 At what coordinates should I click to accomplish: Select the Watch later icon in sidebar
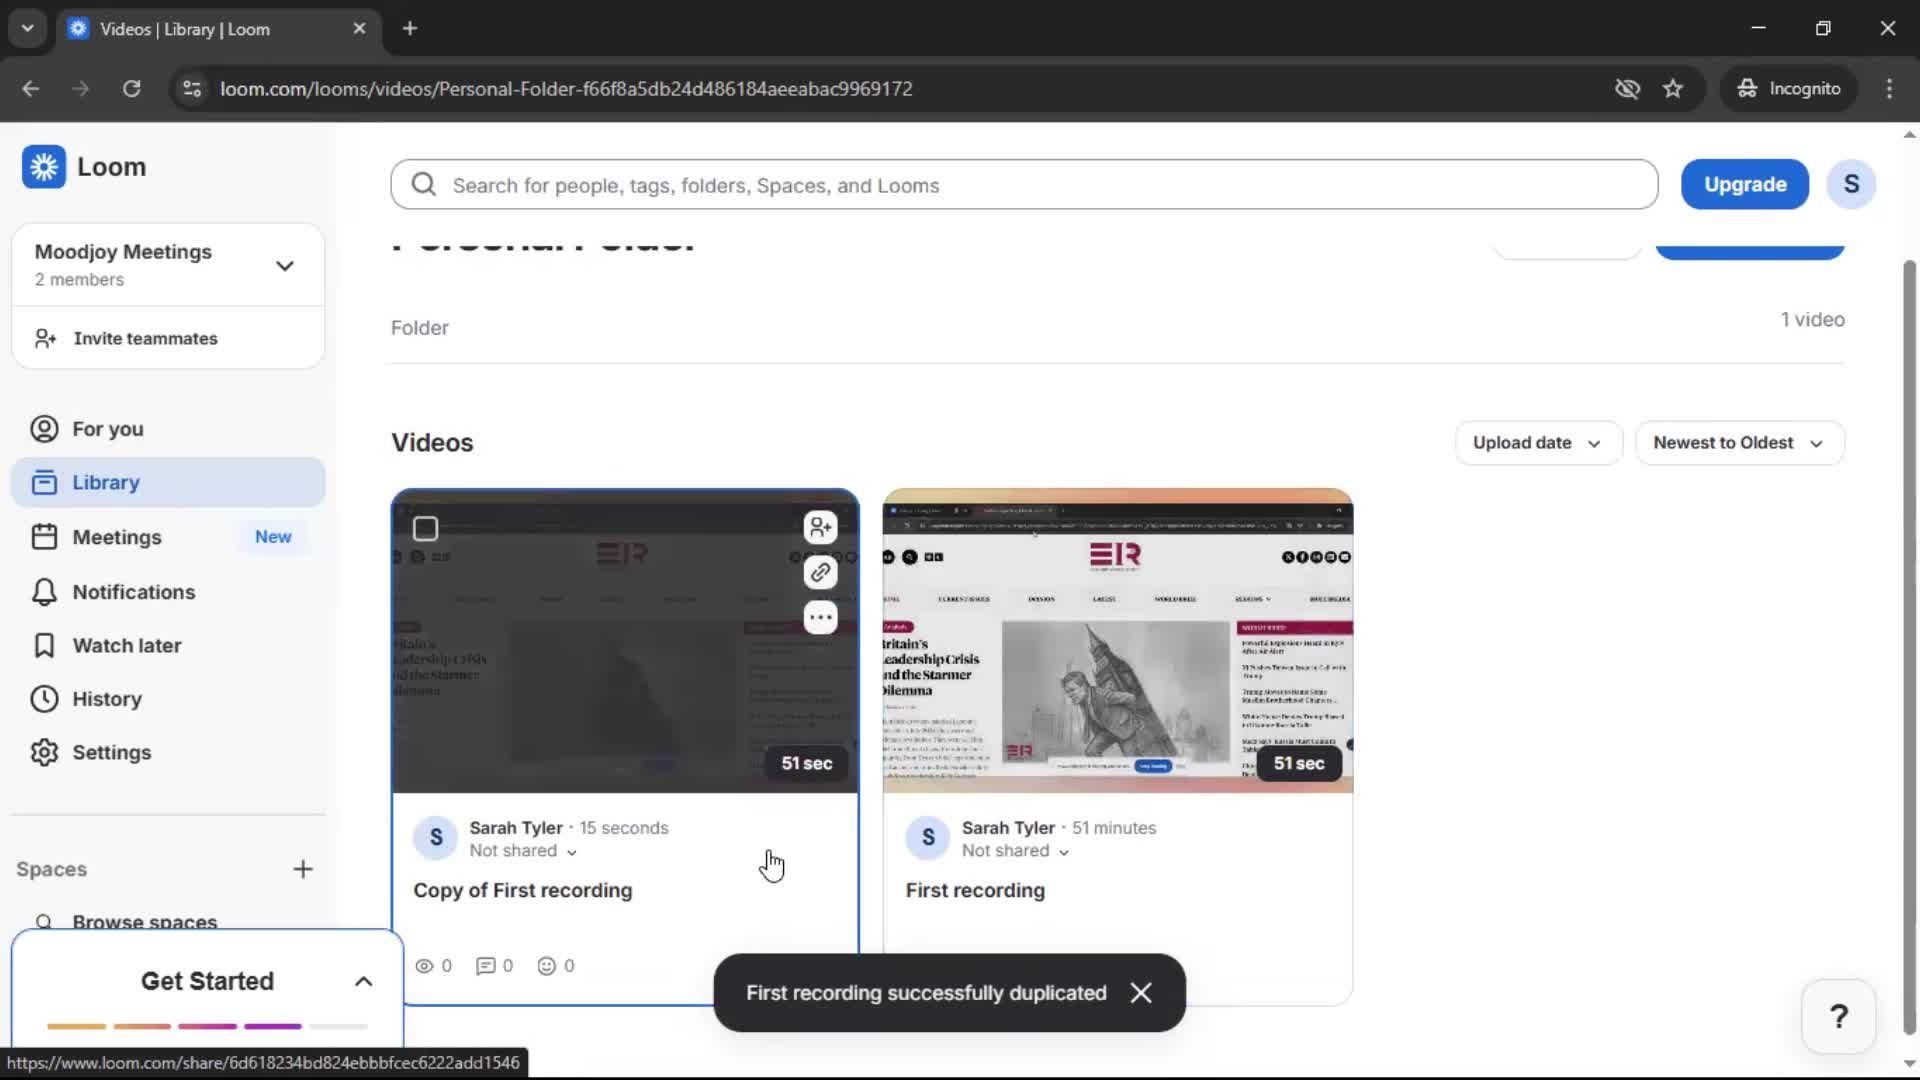(x=44, y=645)
